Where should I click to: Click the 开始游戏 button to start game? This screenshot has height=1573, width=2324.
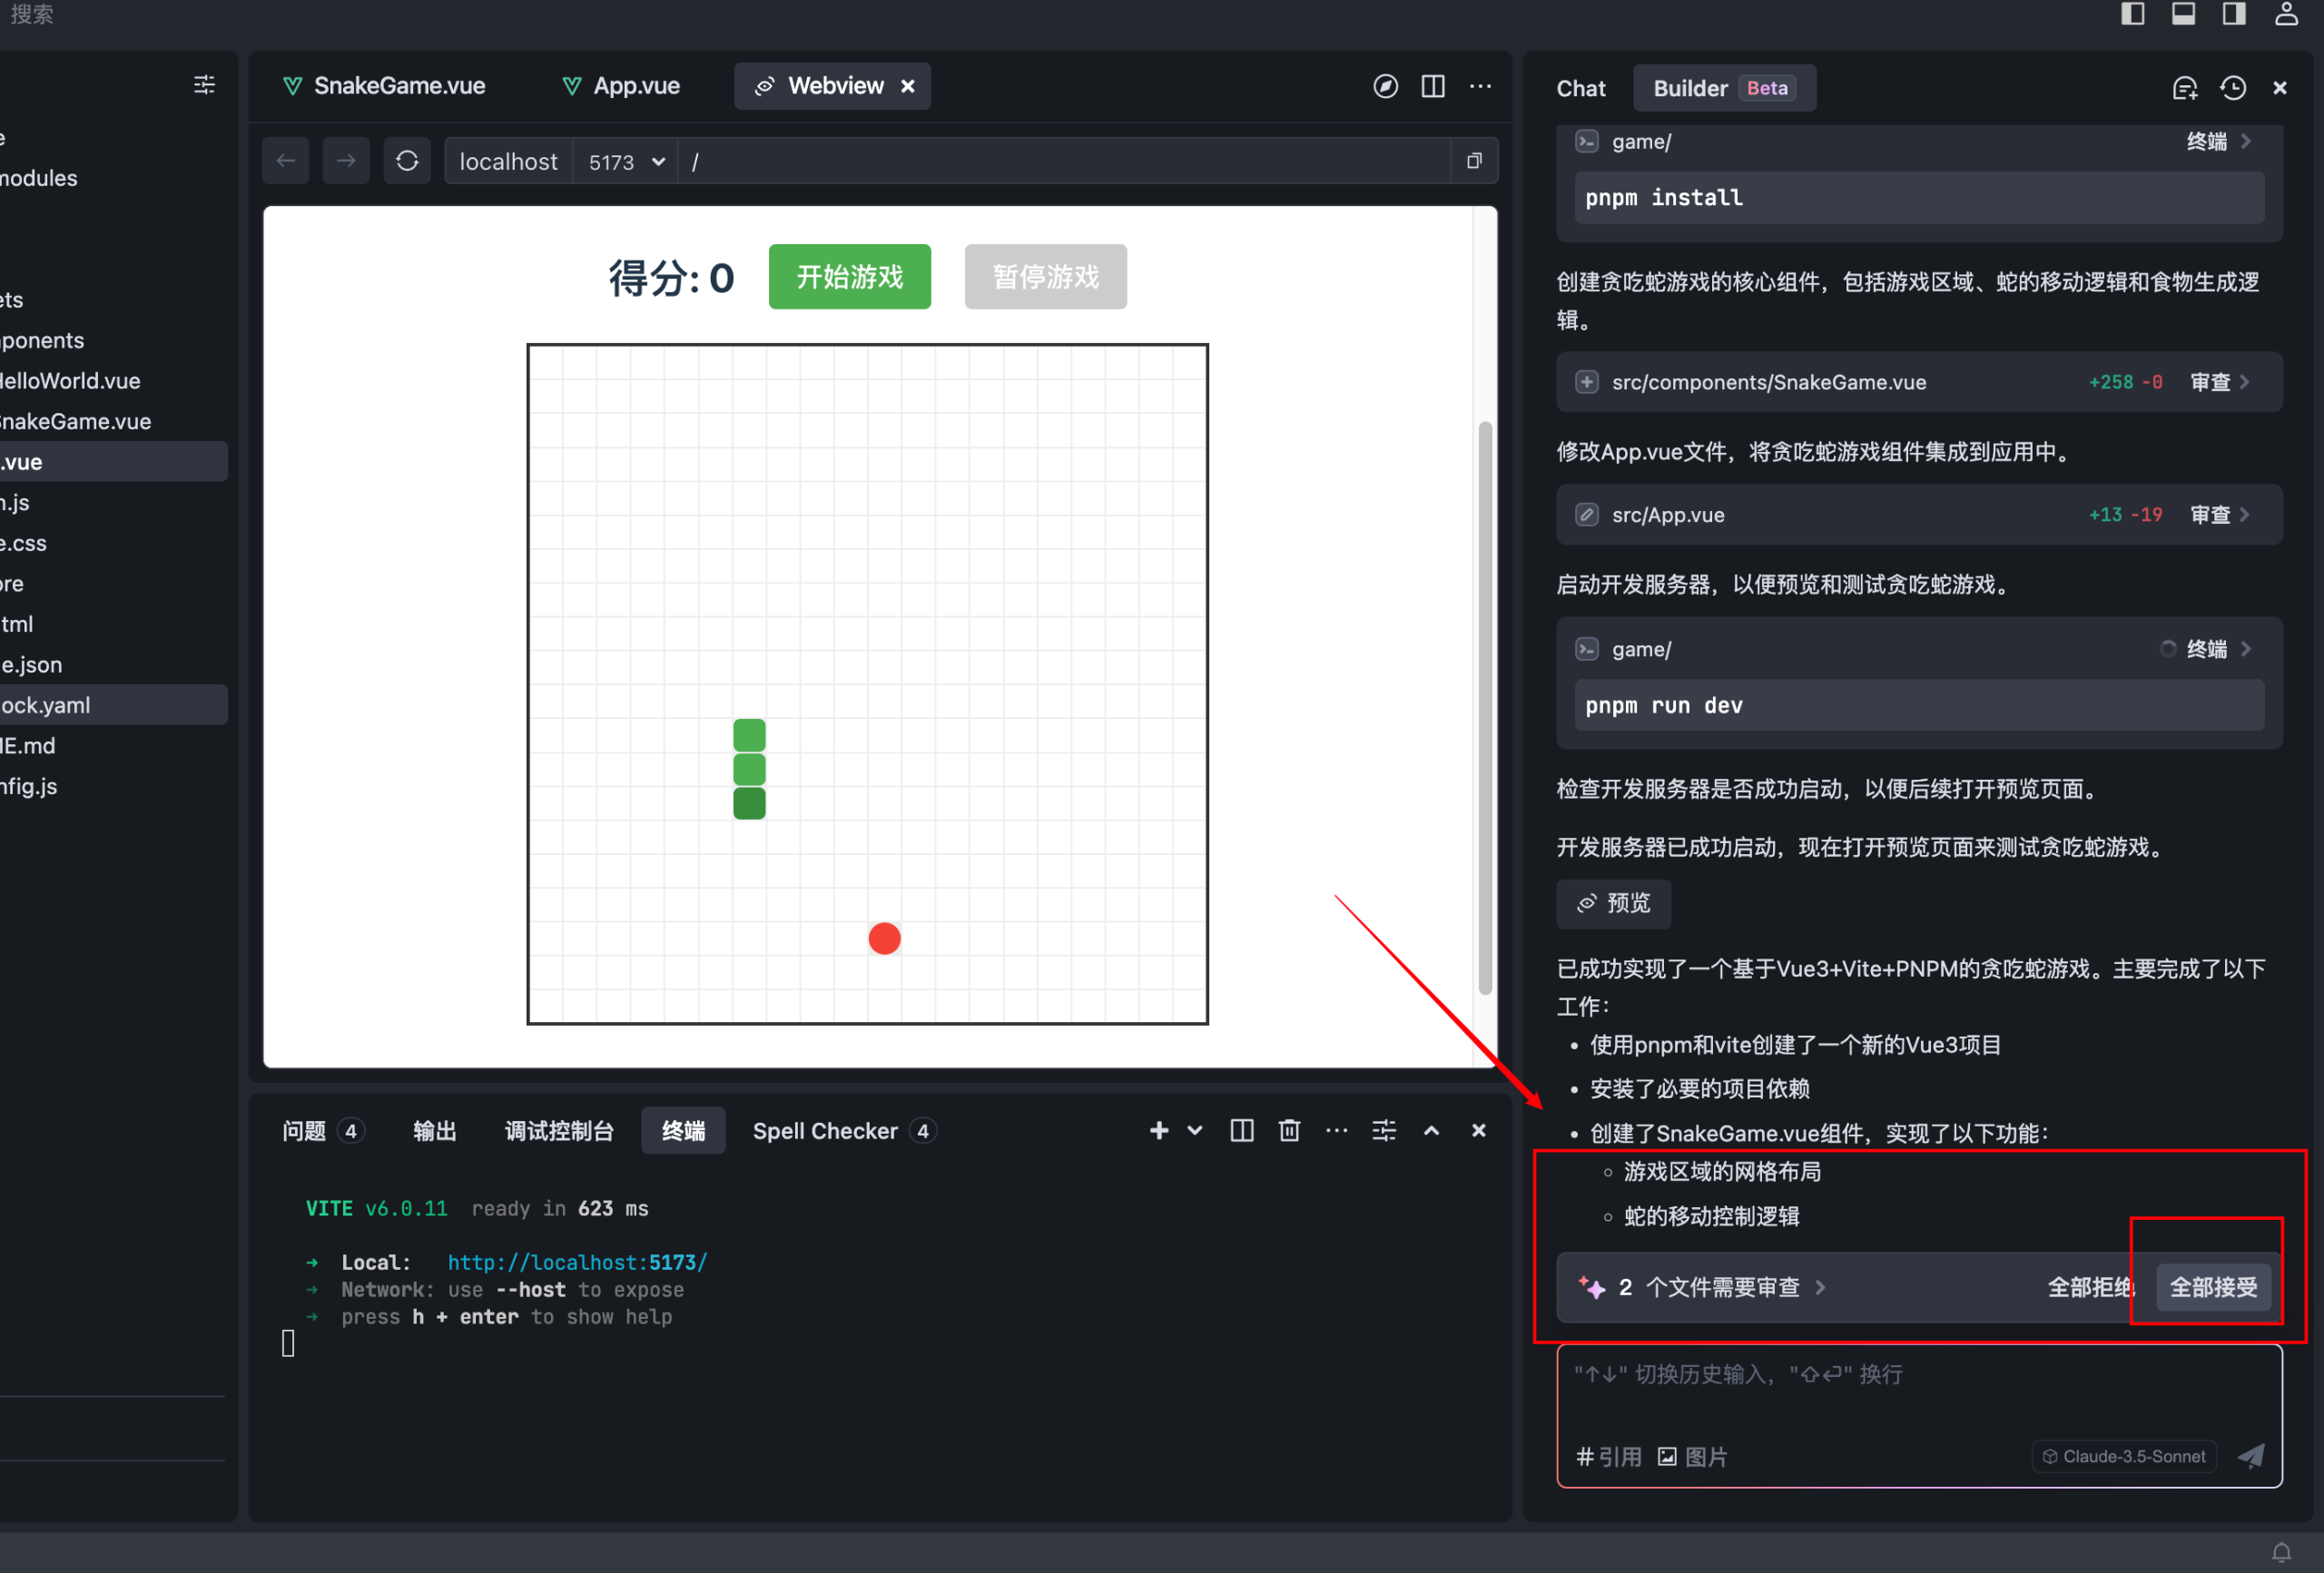pos(849,277)
